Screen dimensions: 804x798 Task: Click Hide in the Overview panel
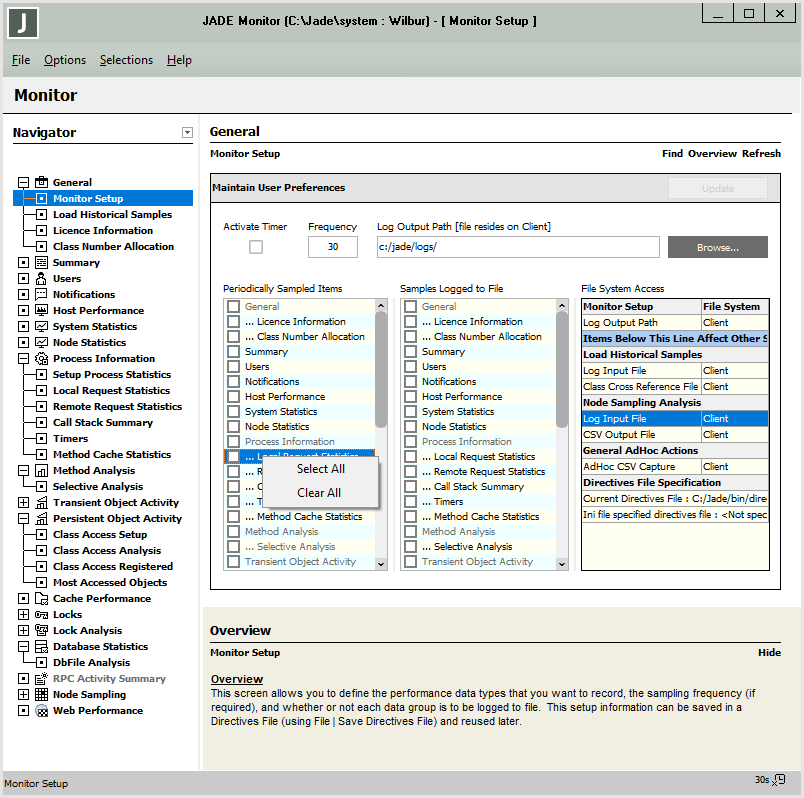pos(769,652)
